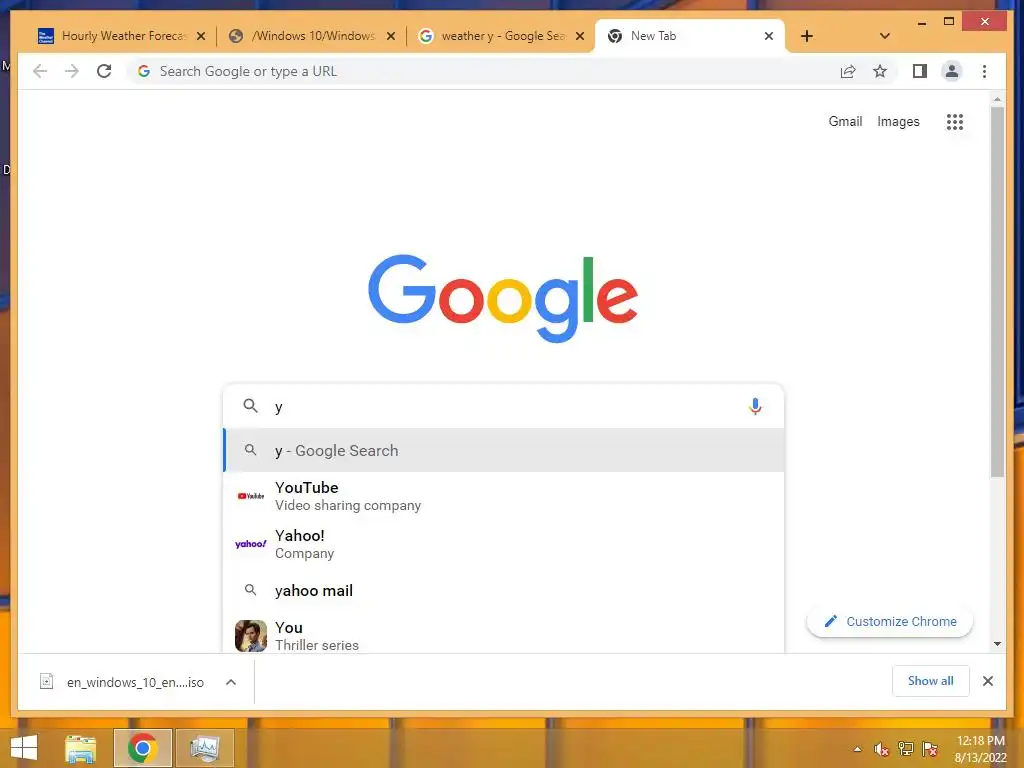Choose the YouTube suggestion
The height and width of the screenshot is (768, 1024).
coord(504,496)
